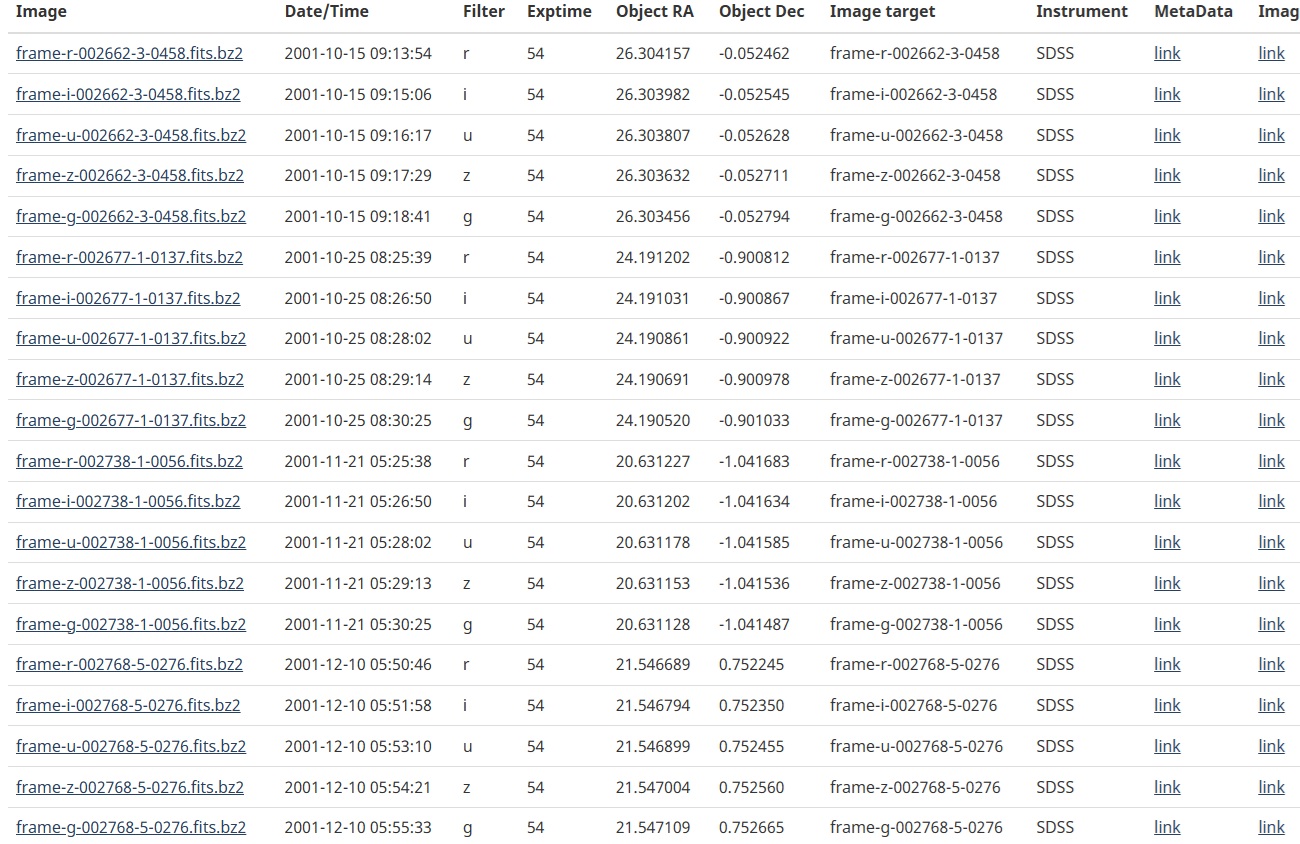Open MetaData link for frame-g-002768-5-0276
1300x844 pixels.
(1166, 827)
